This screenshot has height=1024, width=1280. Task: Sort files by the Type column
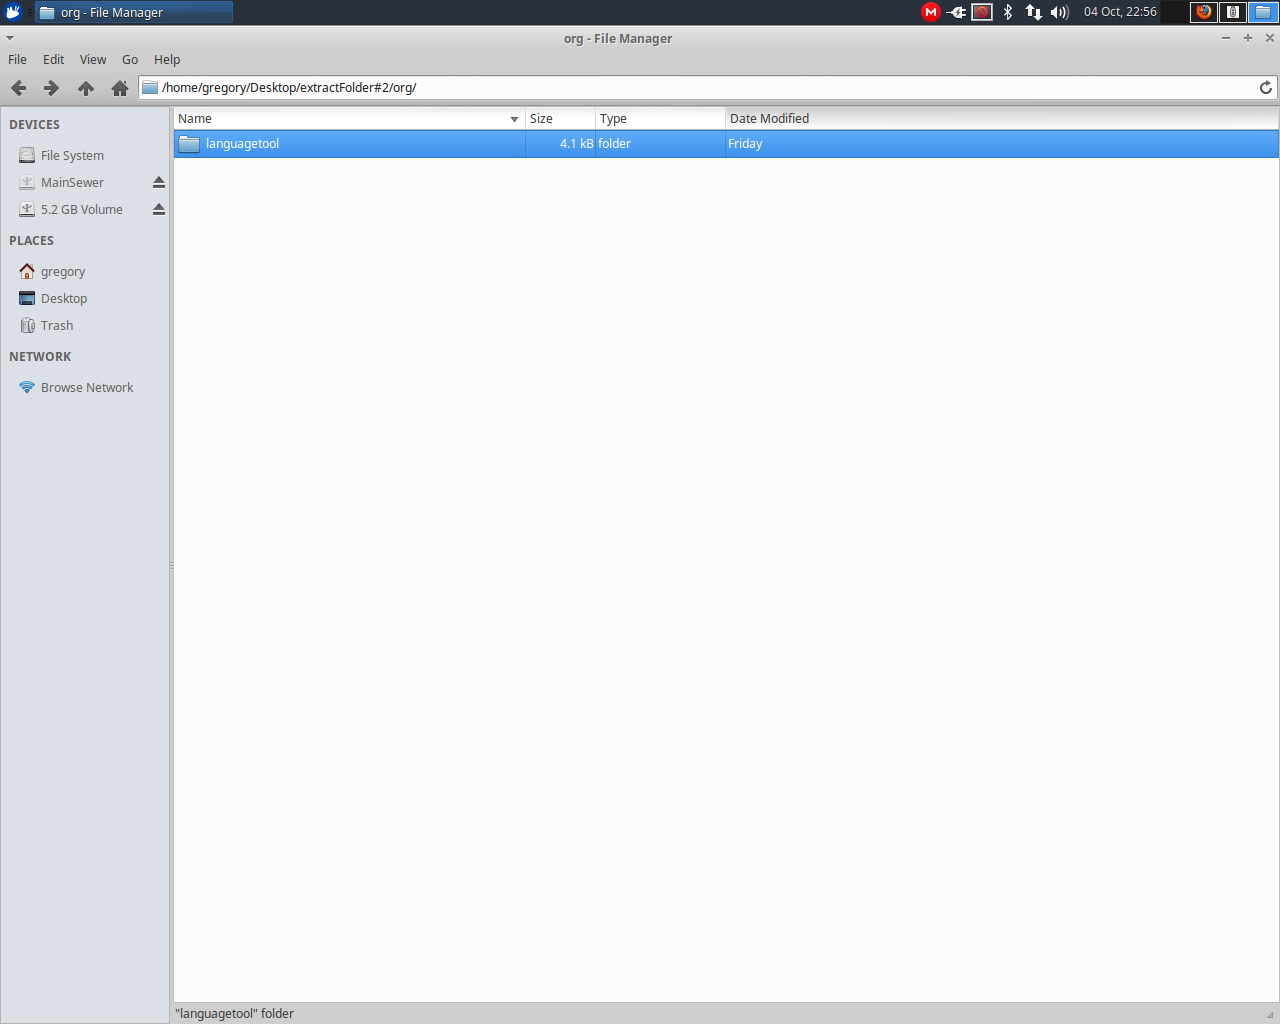(660, 119)
